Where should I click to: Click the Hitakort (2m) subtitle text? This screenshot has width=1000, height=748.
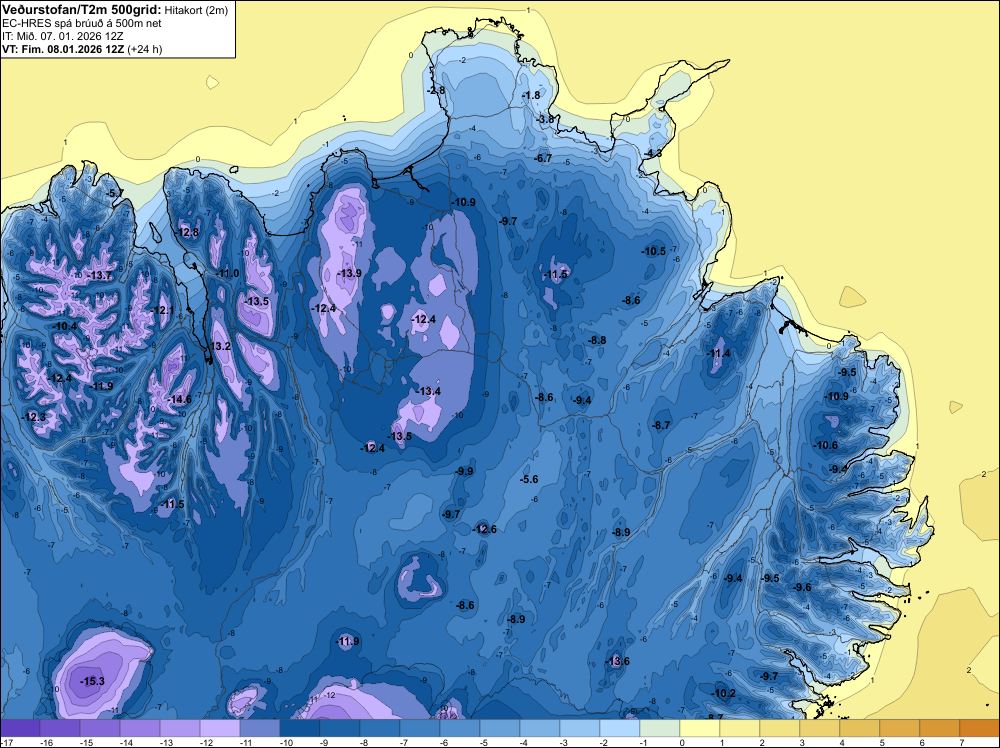coord(196,10)
